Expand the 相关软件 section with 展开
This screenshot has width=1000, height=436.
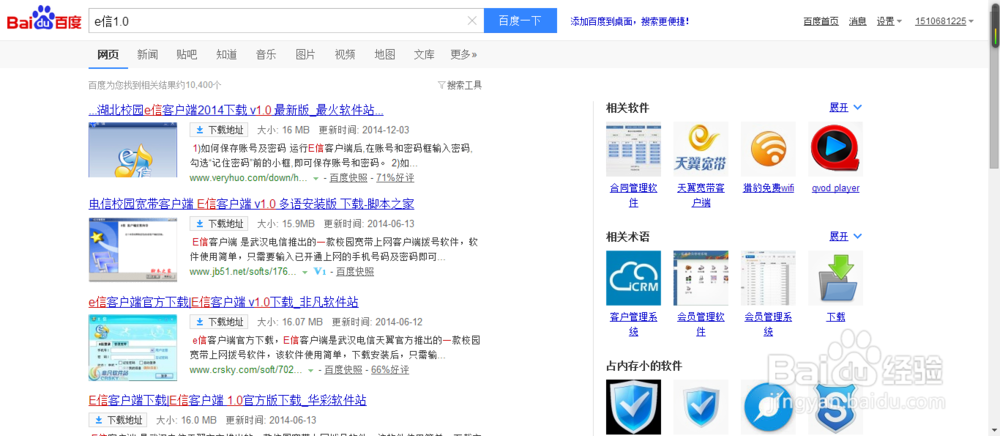[846, 107]
